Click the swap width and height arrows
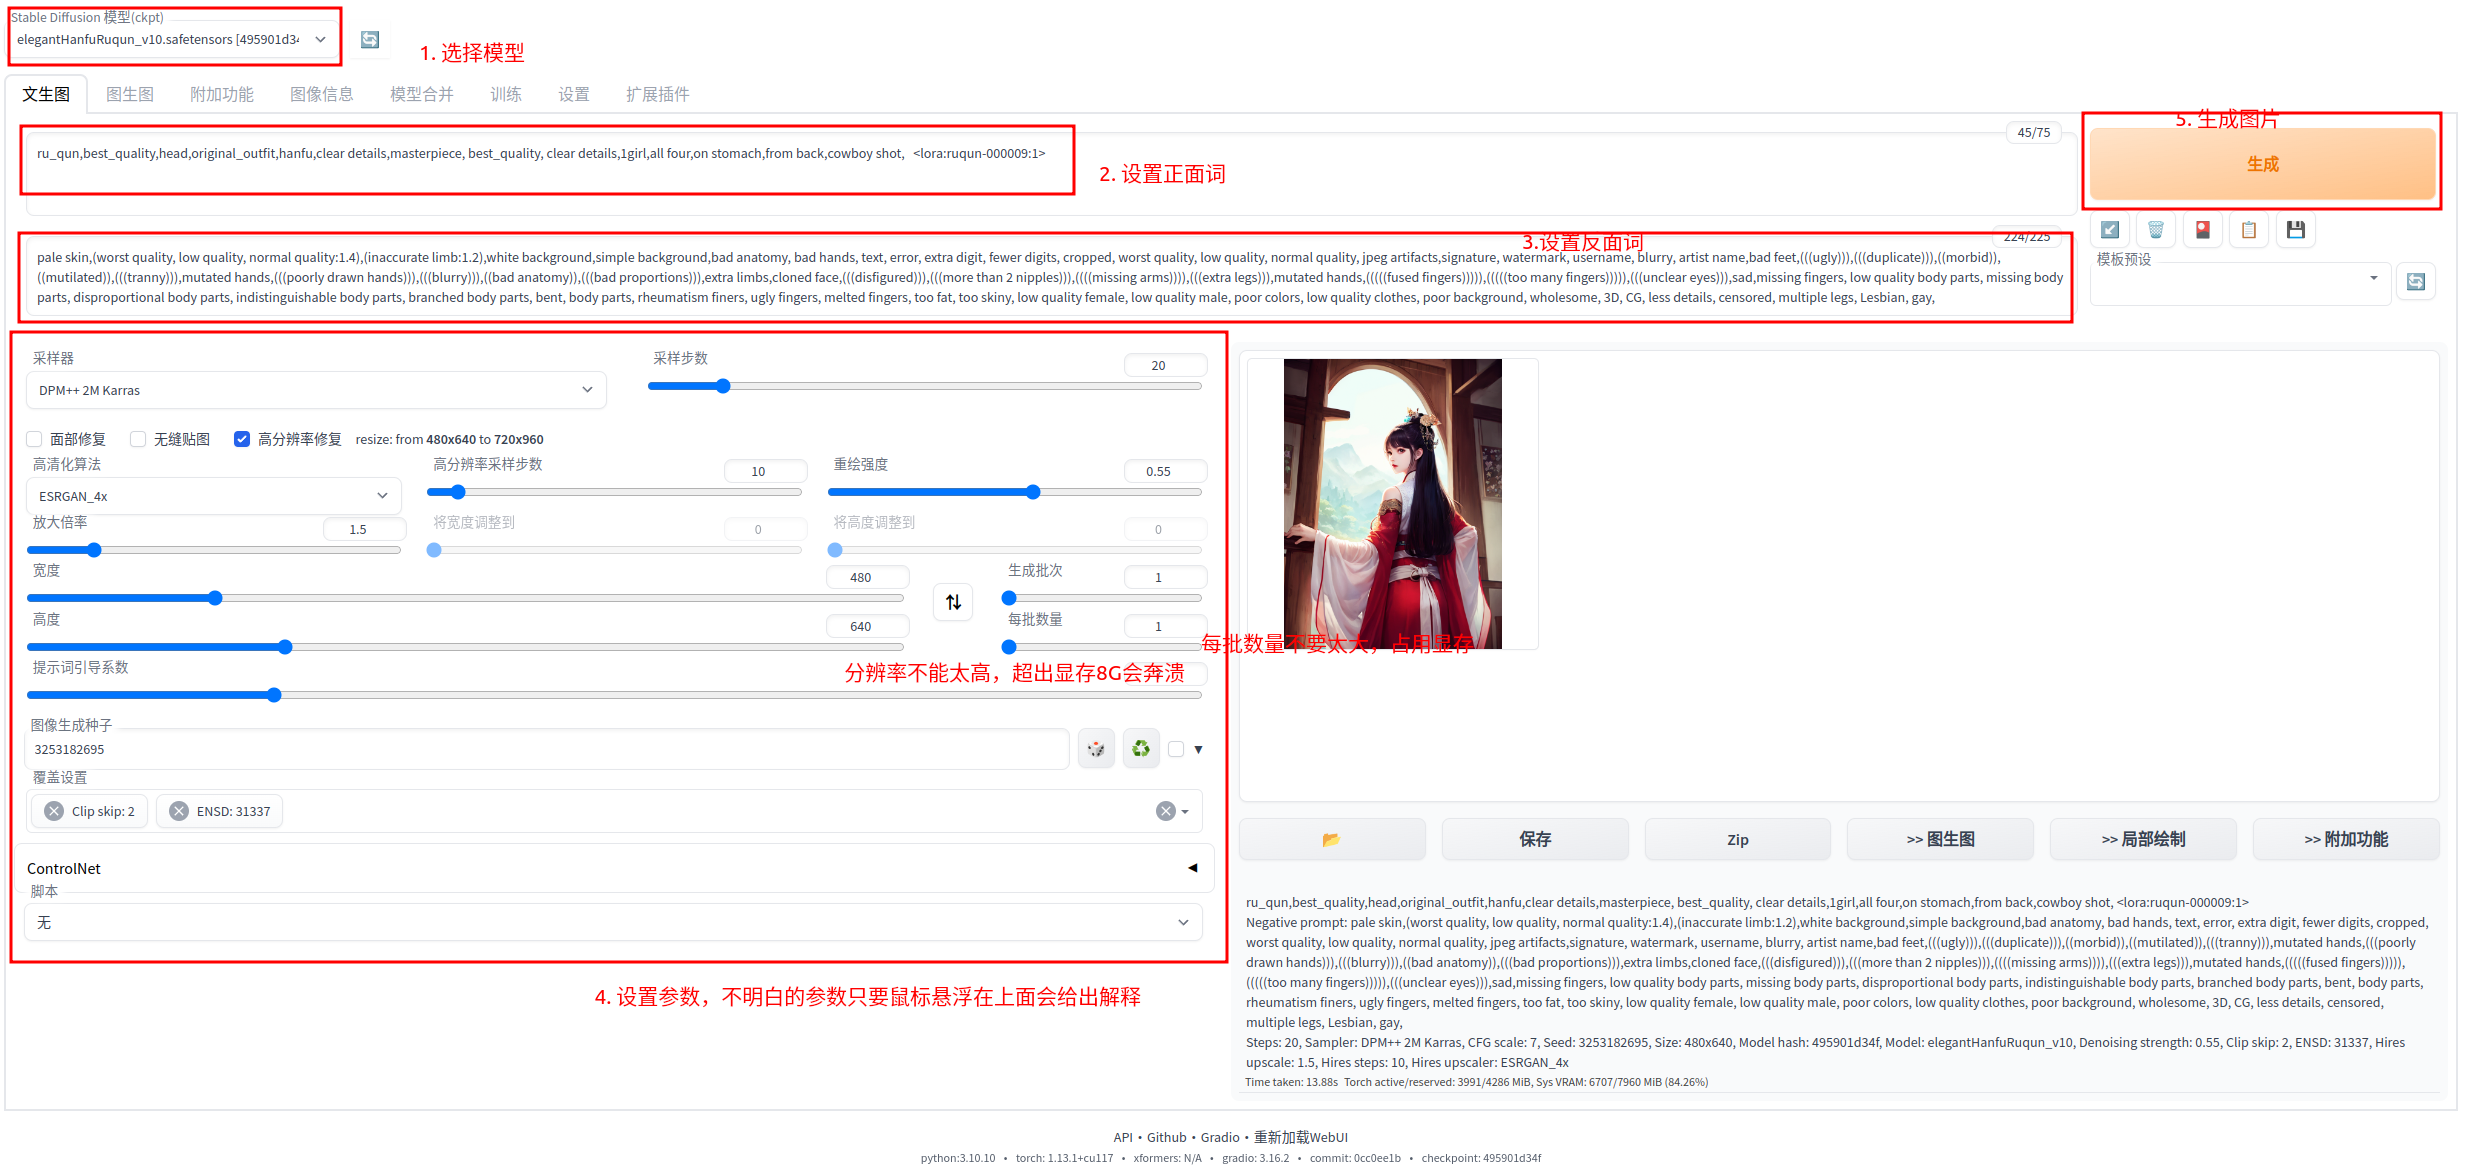Image resolution: width=2465 pixels, height=1168 pixels. [953, 602]
